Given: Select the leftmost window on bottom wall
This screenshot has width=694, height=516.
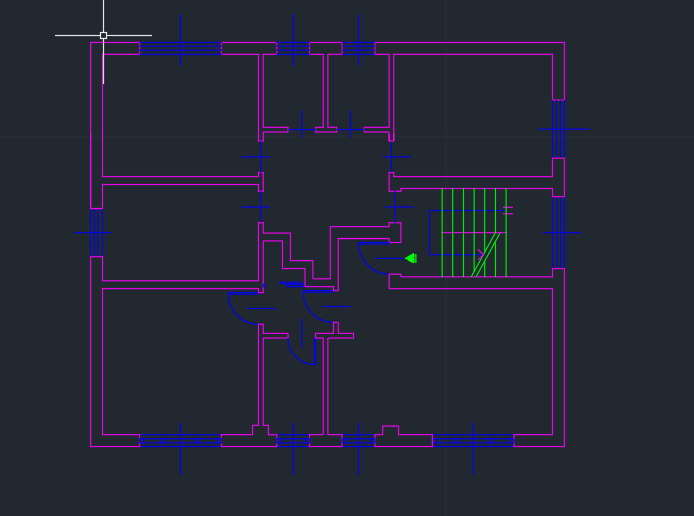Looking at the screenshot, I should pyautogui.click(x=180, y=440).
